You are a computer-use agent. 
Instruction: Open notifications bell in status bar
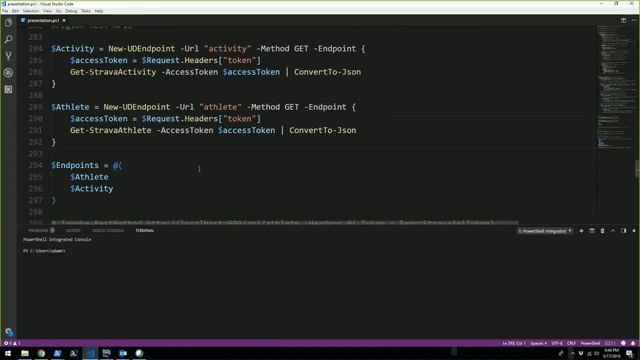point(633,343)
